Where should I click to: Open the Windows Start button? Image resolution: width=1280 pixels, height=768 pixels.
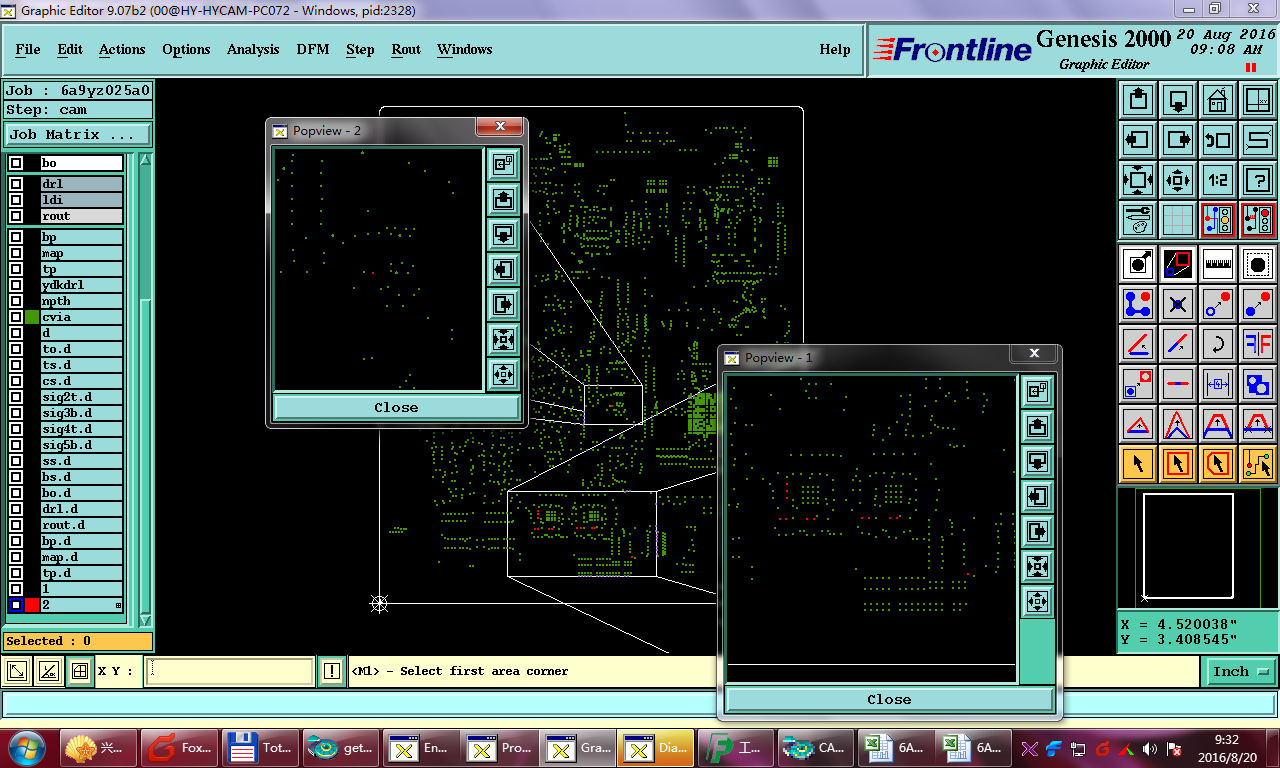coord(25,747)
